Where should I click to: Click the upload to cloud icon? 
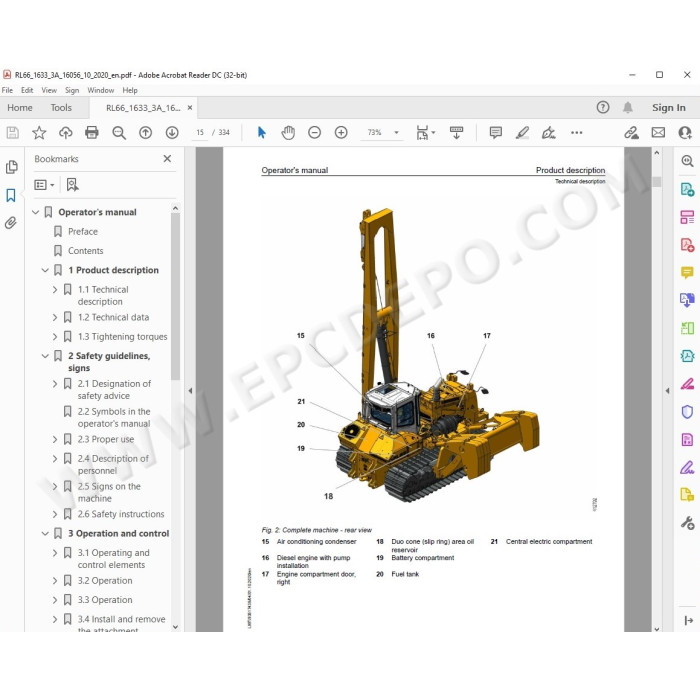pos(66,133)
